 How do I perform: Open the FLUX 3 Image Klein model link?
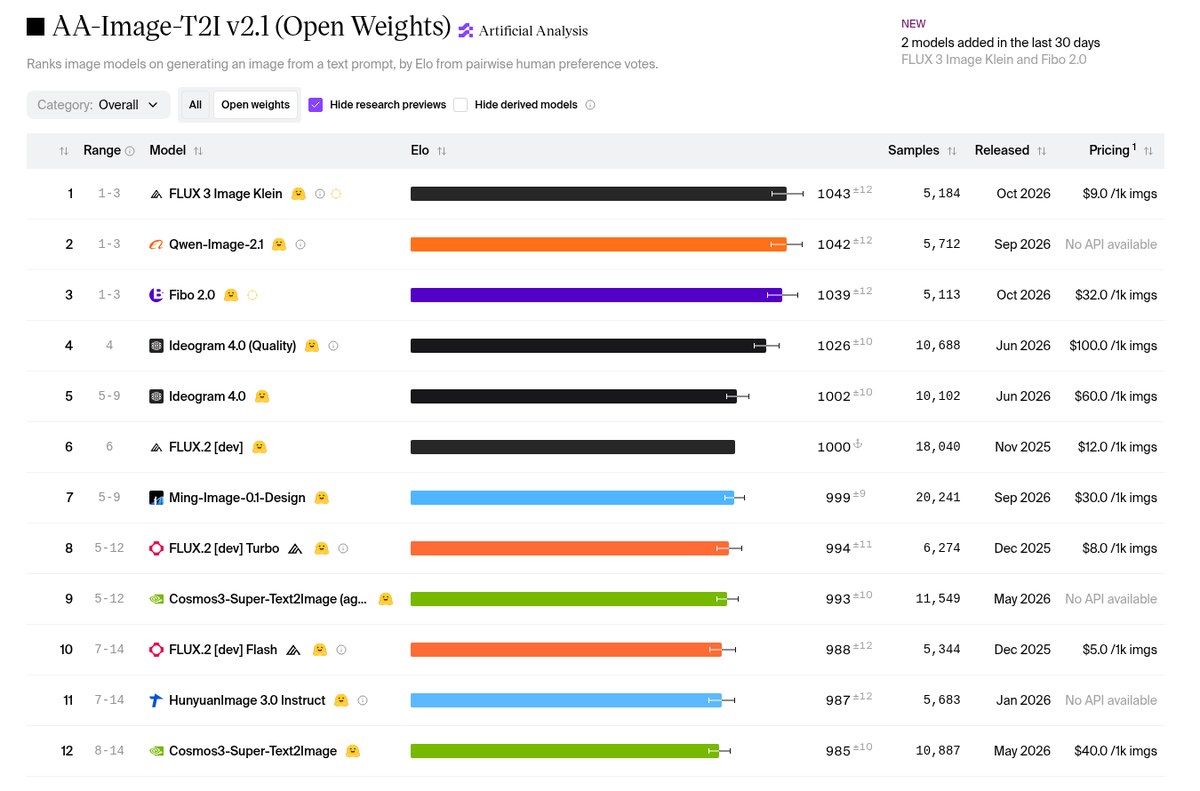point(226,194)
